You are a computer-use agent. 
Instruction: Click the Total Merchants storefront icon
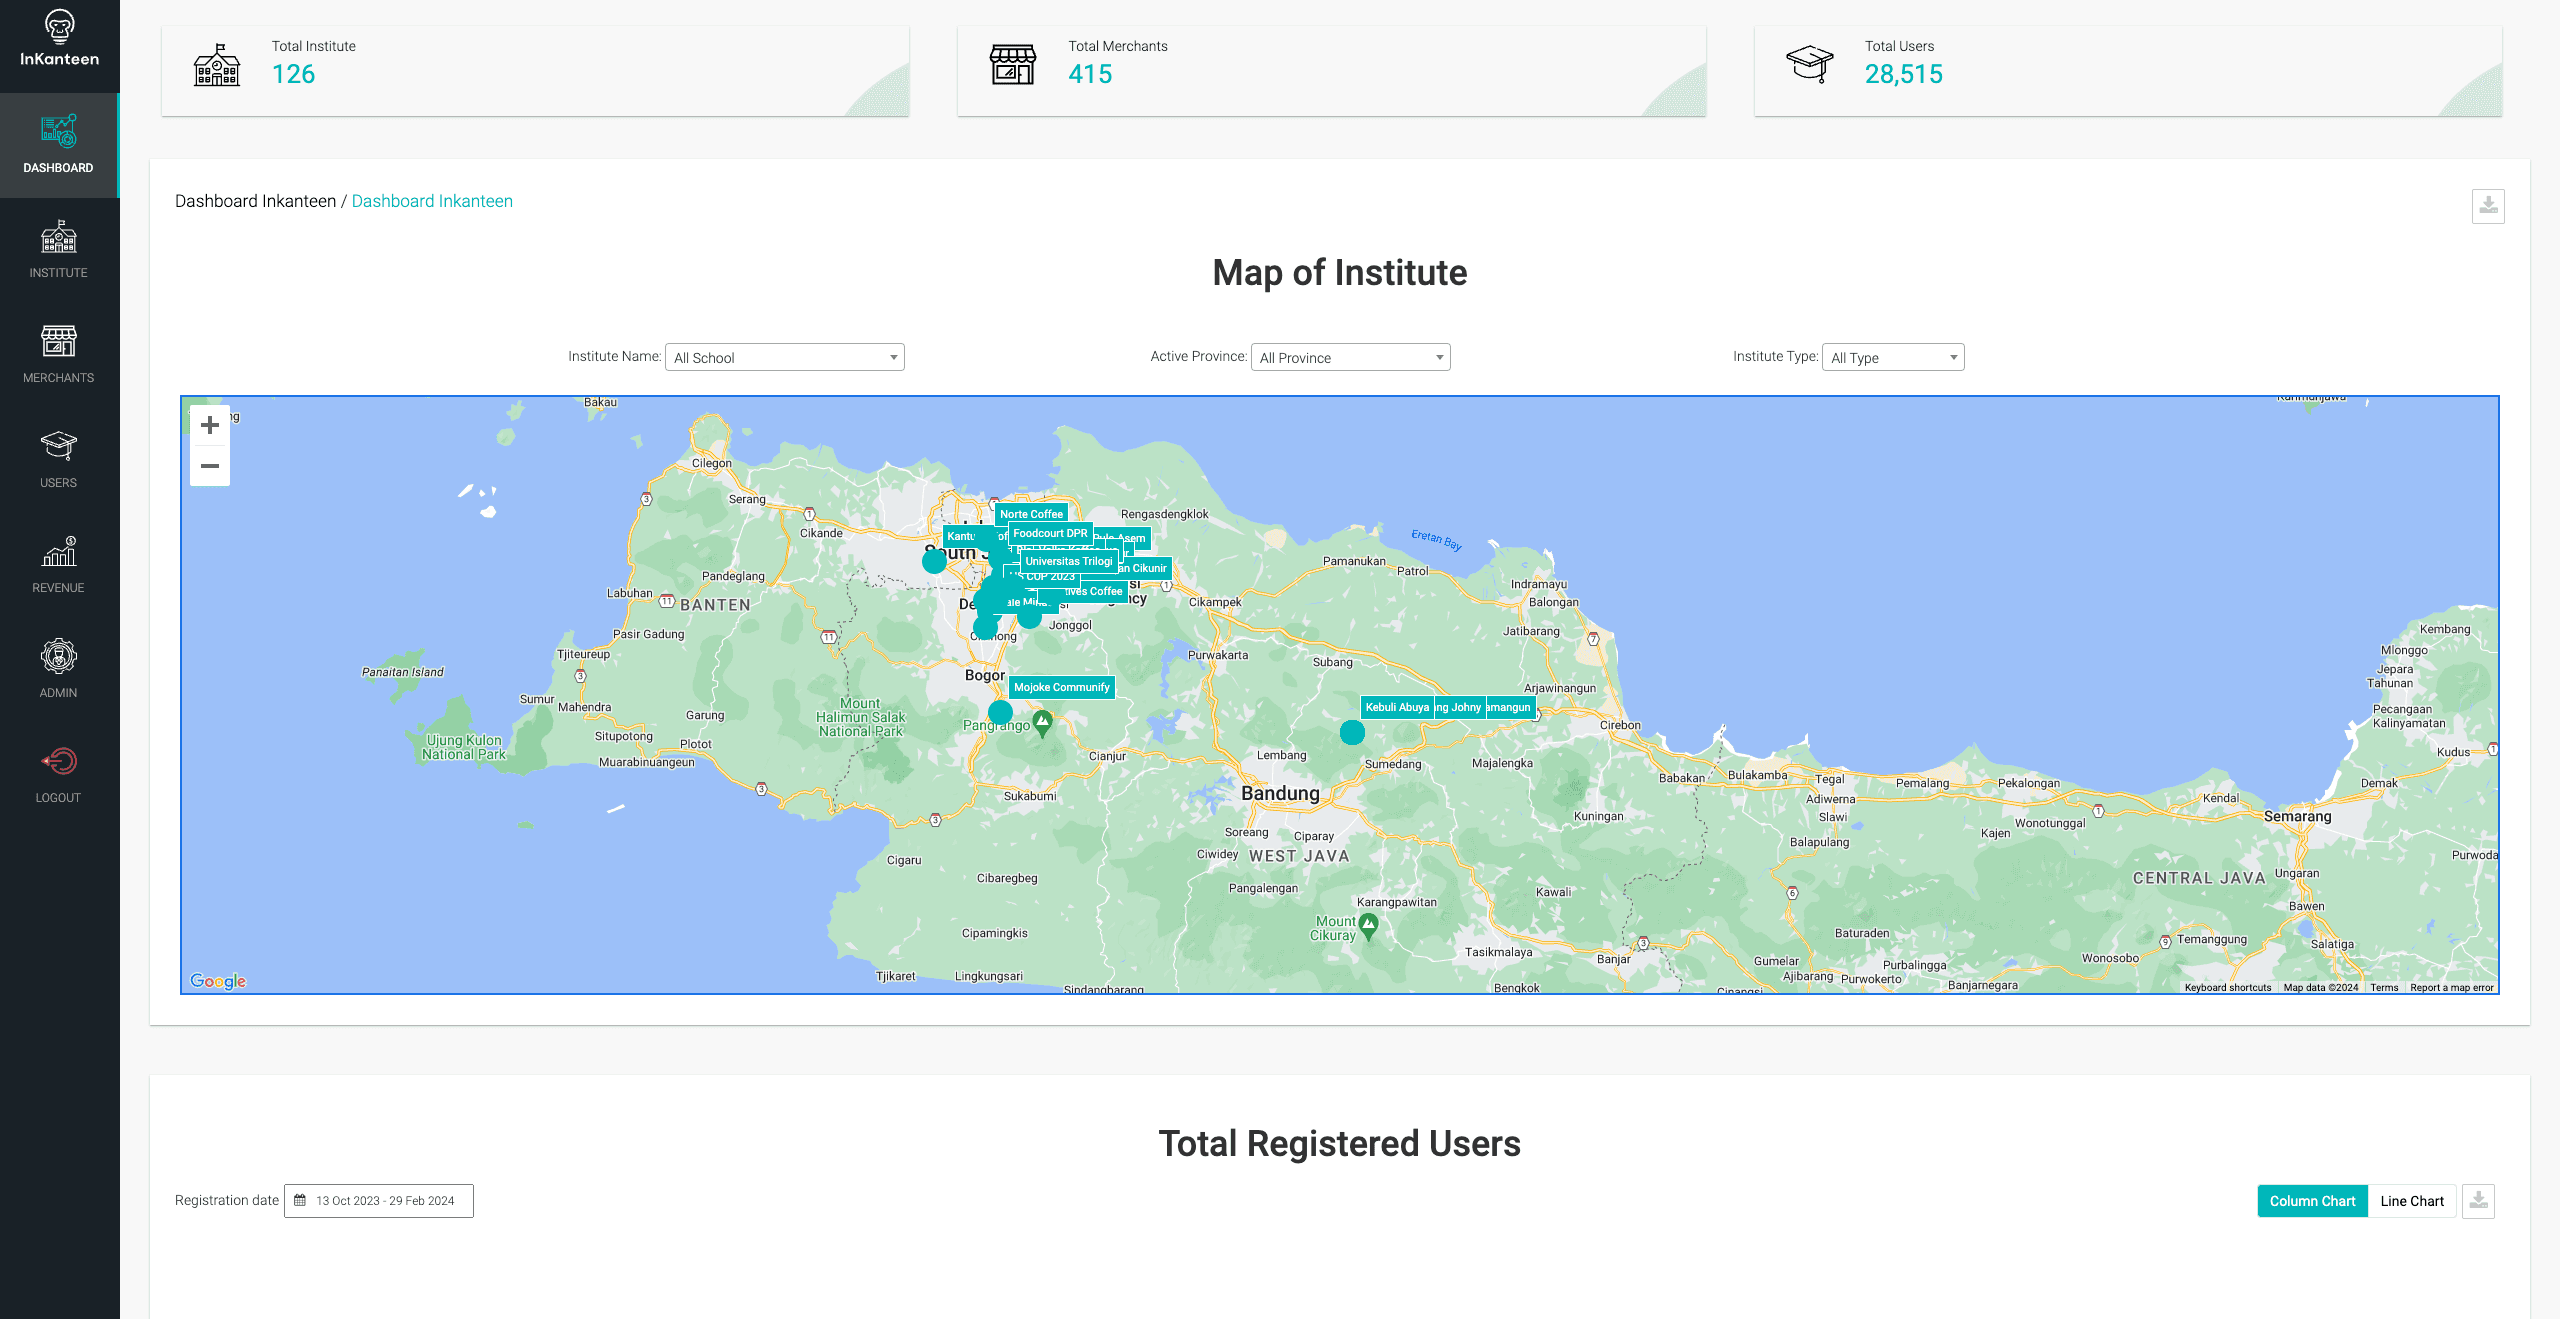(1013, 65)
